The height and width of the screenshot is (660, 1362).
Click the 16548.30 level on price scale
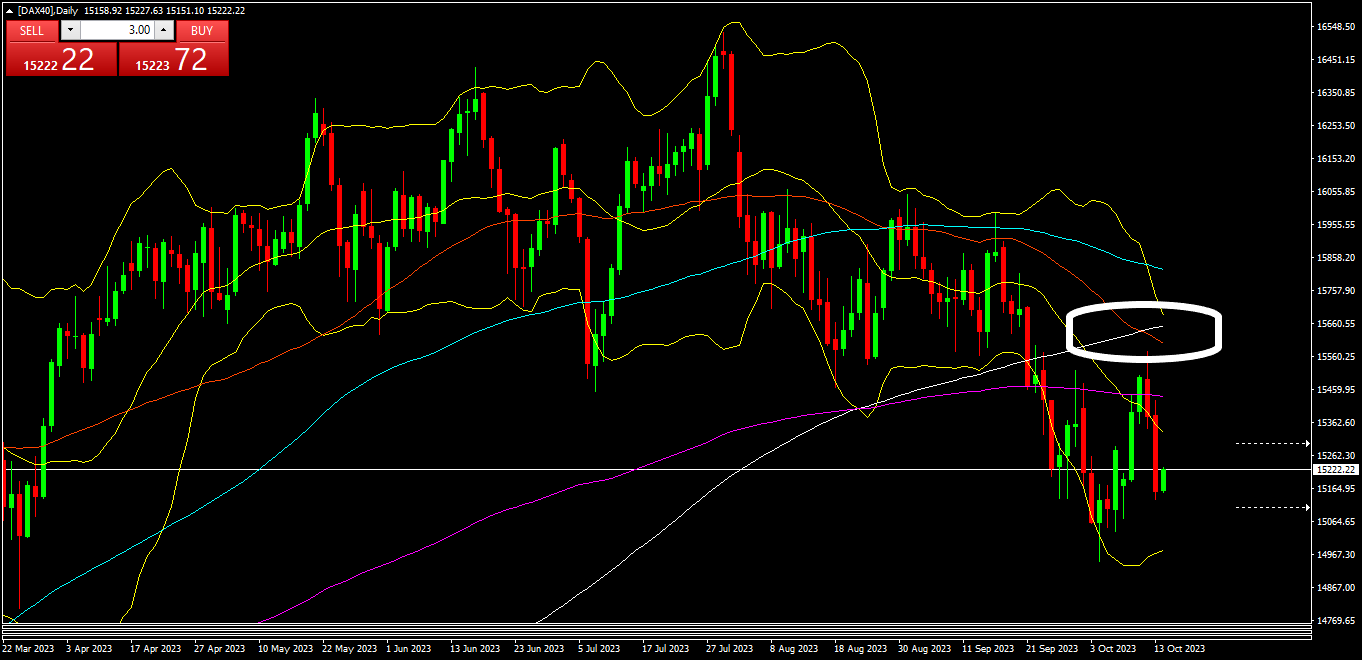pyautogui.click(x=1336, y=27)
